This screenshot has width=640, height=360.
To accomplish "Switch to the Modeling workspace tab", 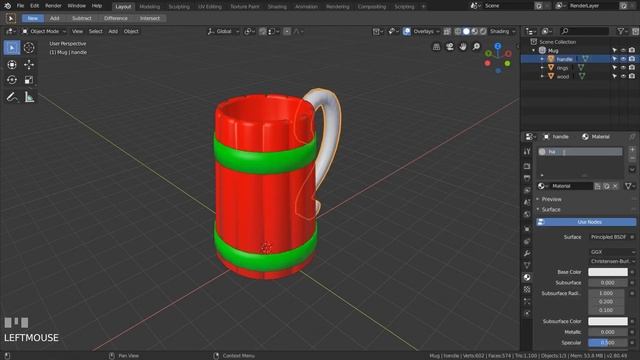I will (149, 7).
